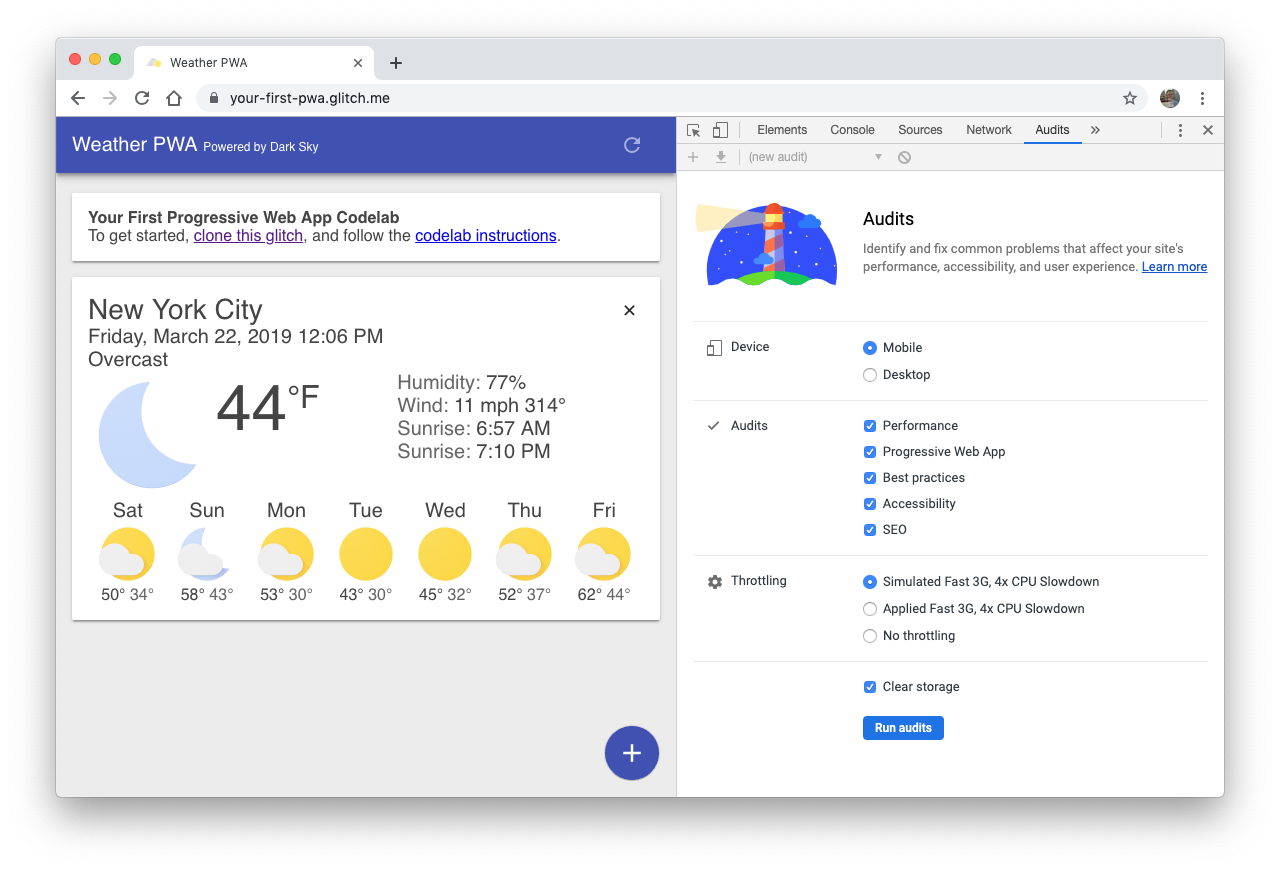Screen dimensions: 1280x871
Task: Switch to the Console tab
Action: click(x=852, y=130)
